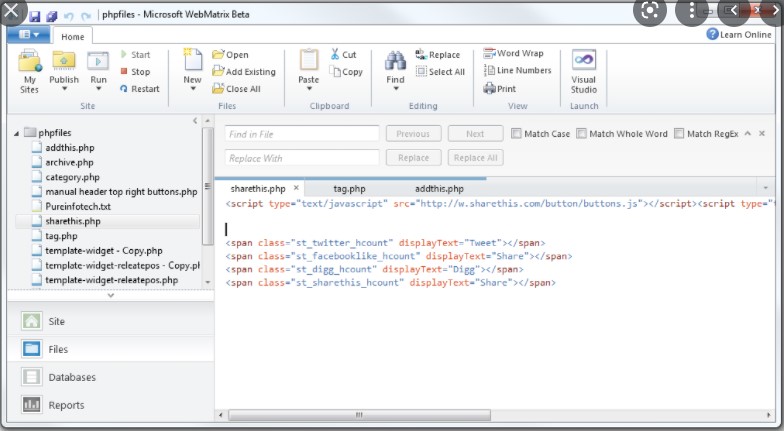Select template-widget - Copy.php file

tap(104, 250)
